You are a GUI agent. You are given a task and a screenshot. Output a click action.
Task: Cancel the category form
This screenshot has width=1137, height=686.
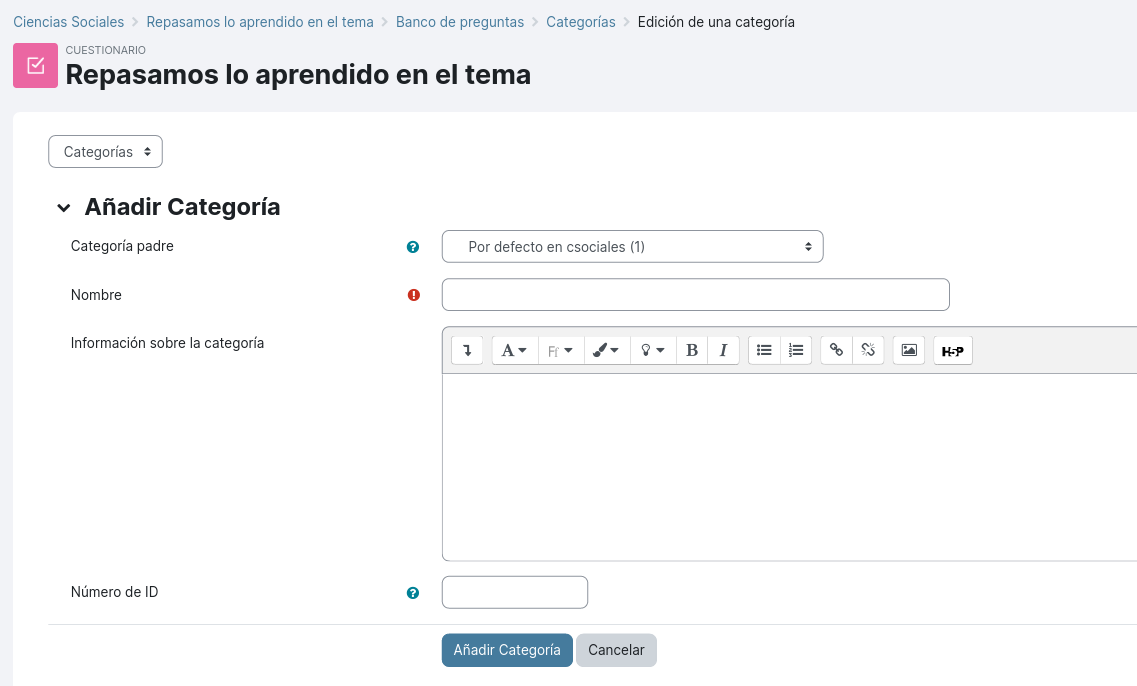click(616, 650)
